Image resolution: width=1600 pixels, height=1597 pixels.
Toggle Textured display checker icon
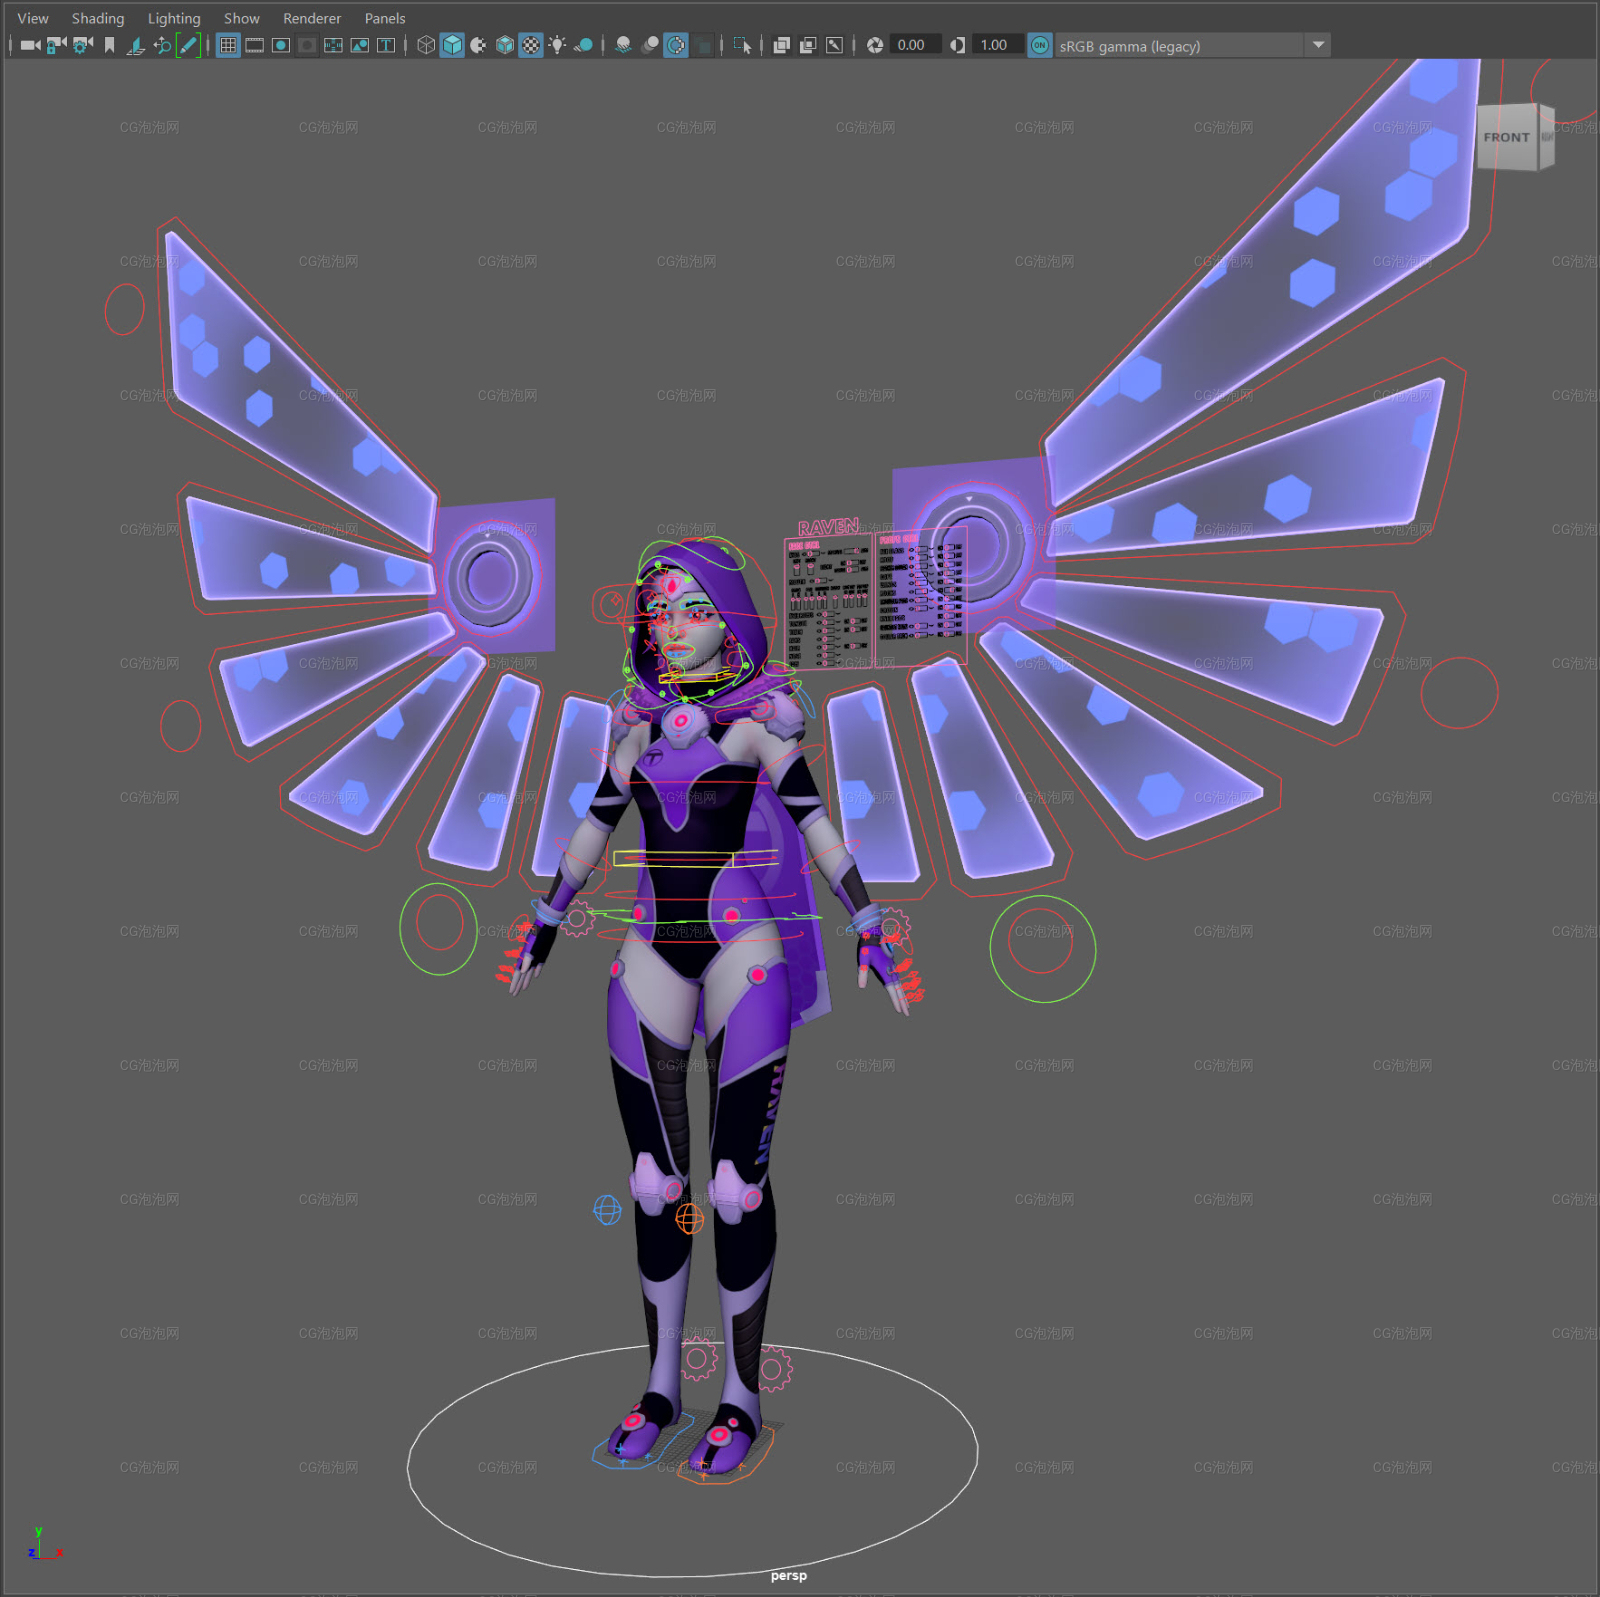(531, 45)
